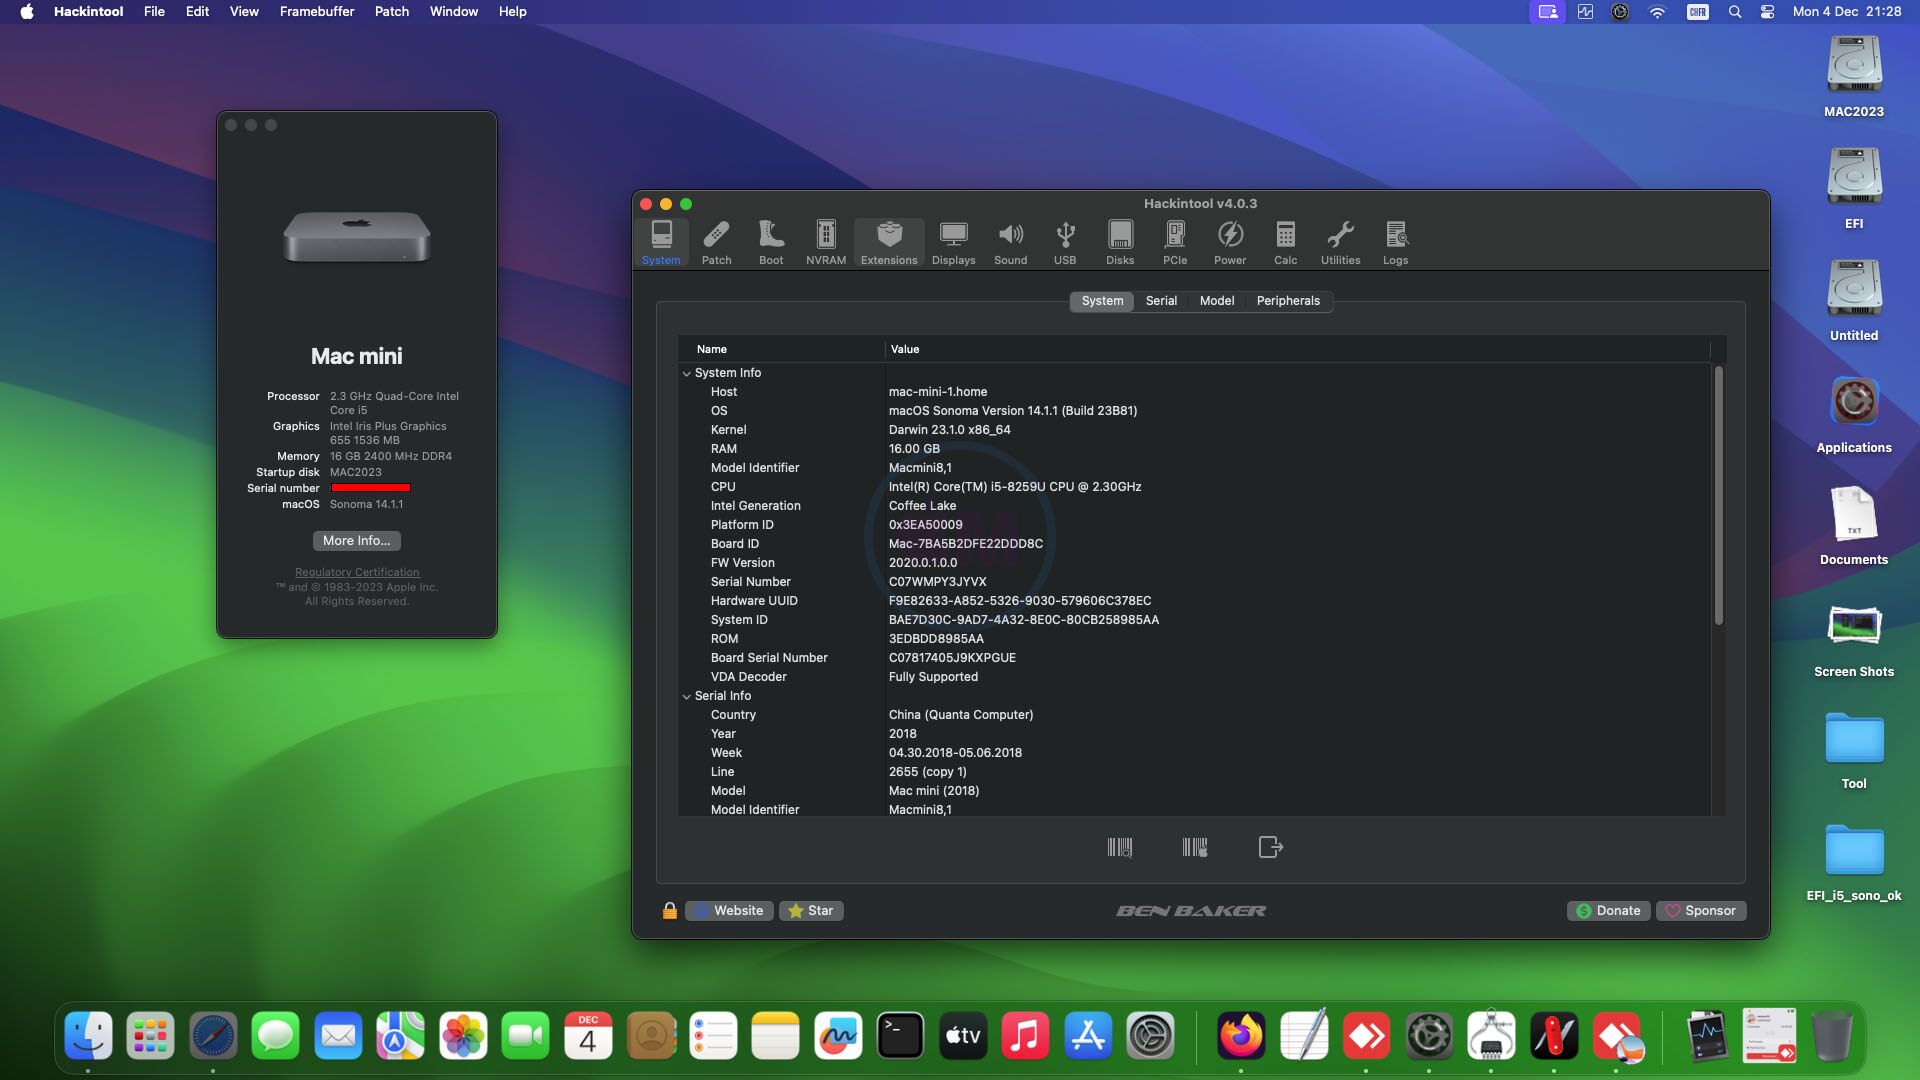
Task: Collapse the System Info group
Action: pyautogui.click(x=687, y=373)
